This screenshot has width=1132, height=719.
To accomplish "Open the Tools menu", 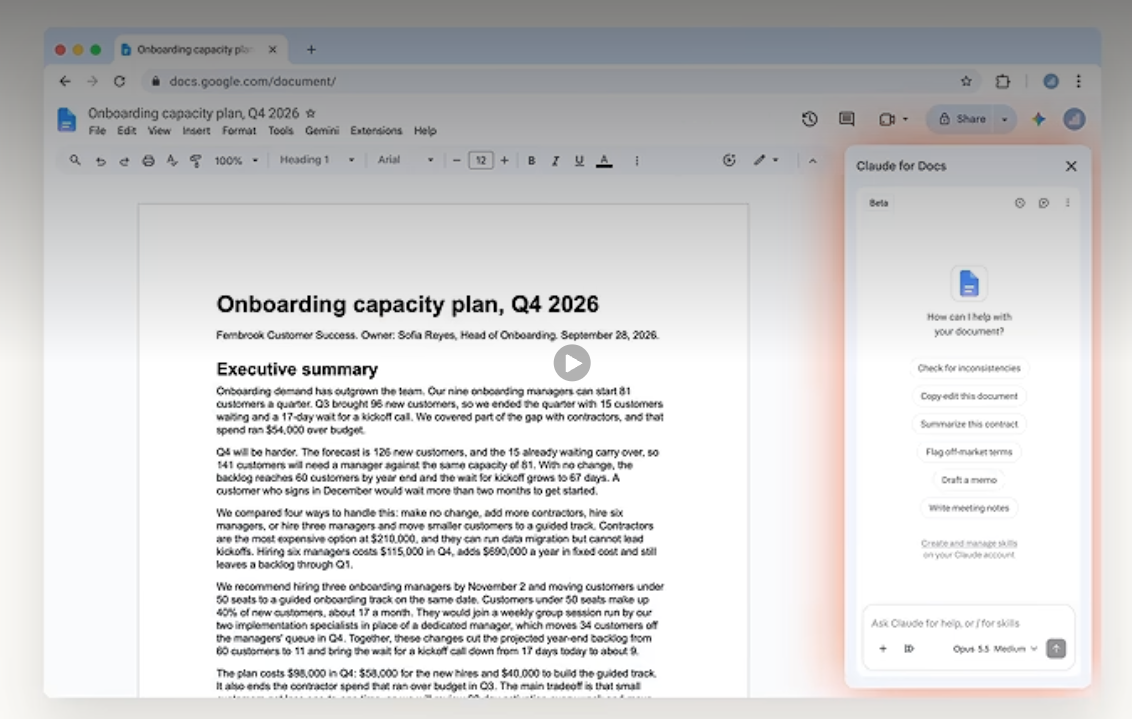I will click(280, 131).
